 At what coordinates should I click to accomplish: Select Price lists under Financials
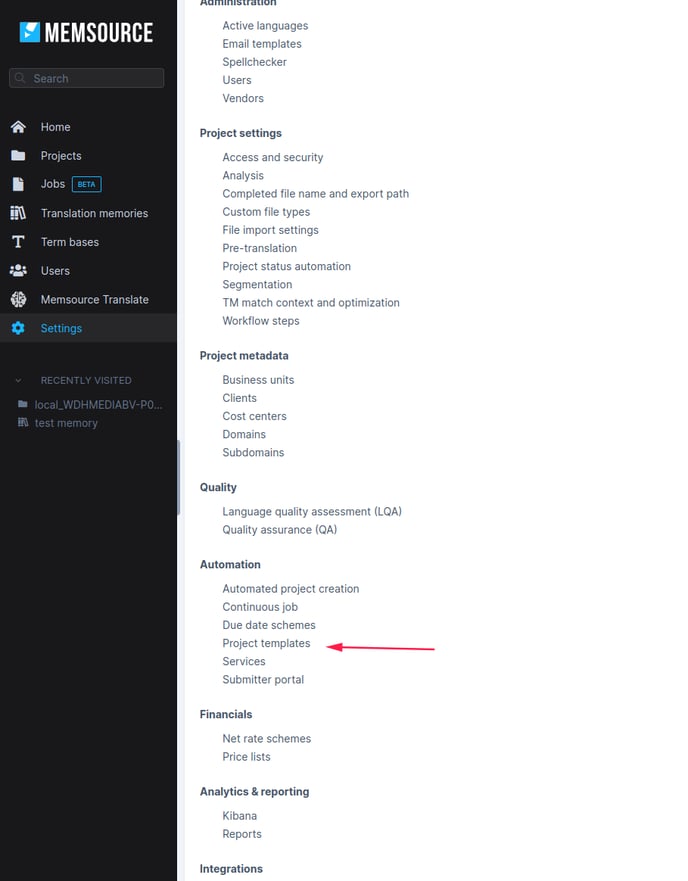(x=246, y=757)
